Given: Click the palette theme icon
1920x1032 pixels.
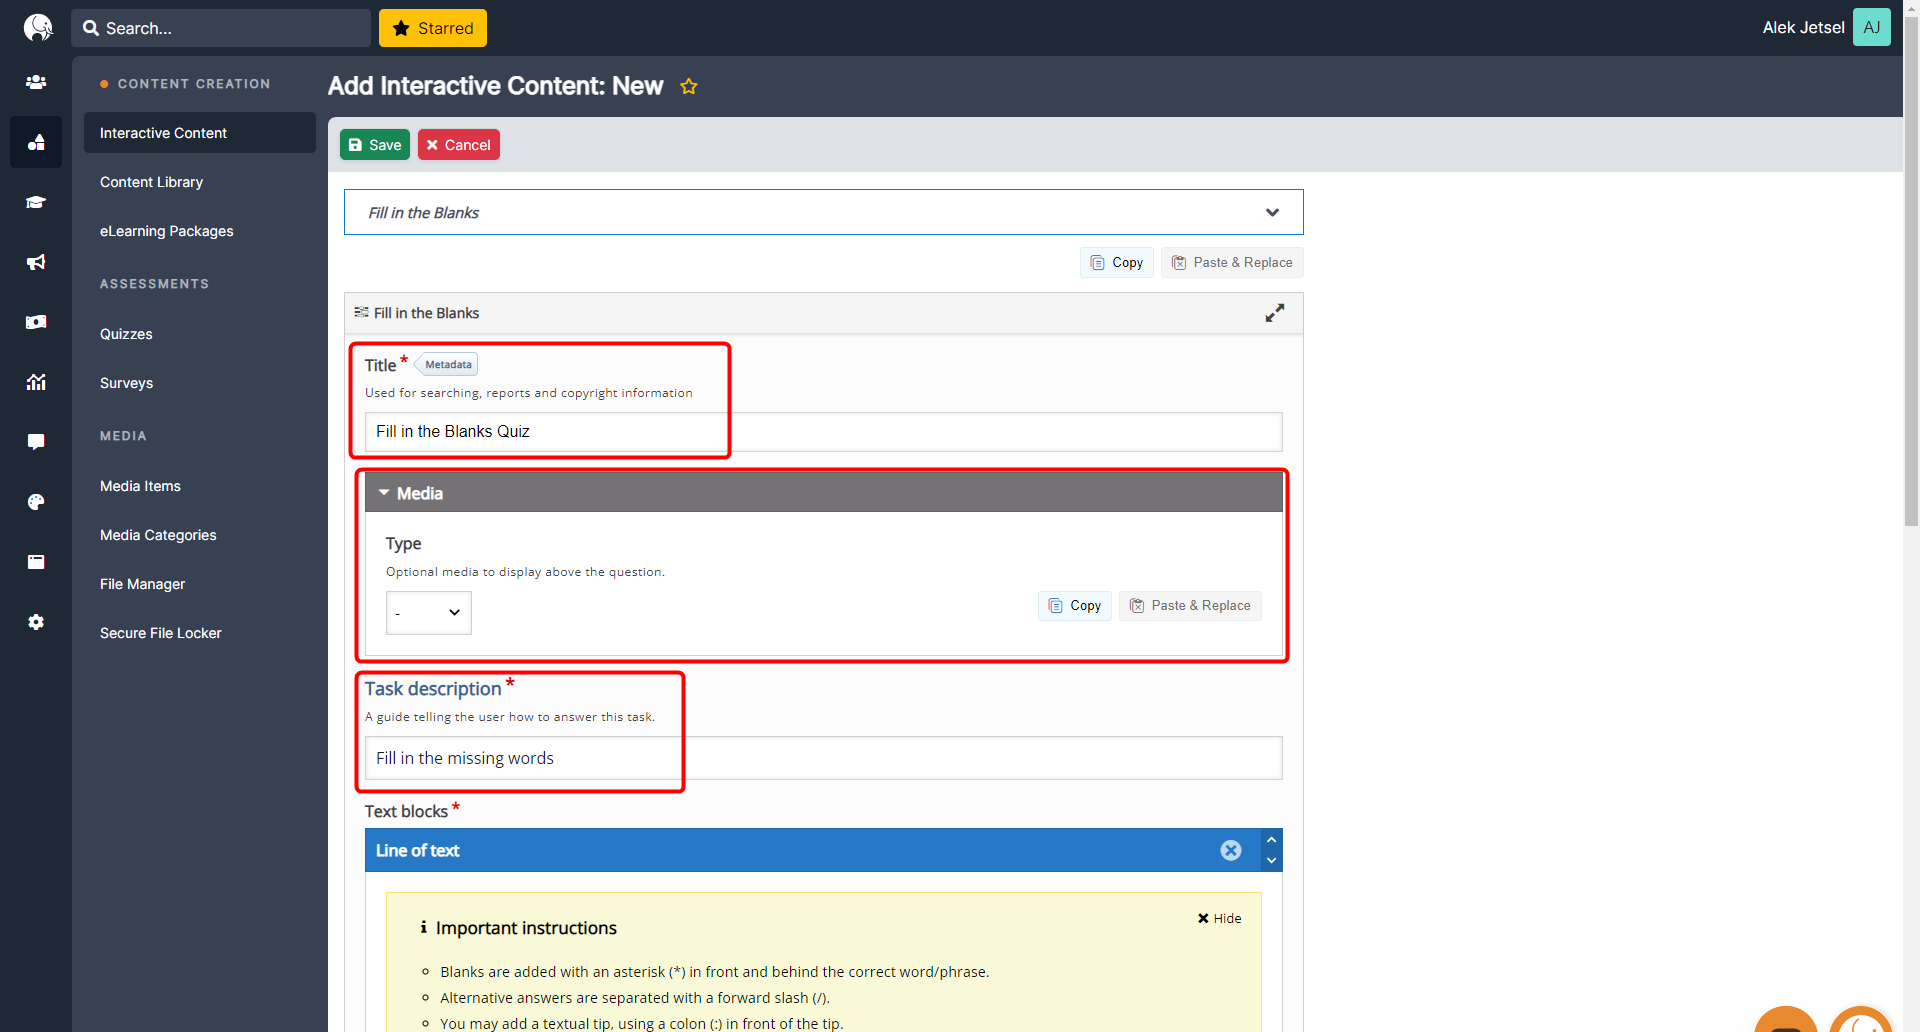Looking at the screenshot, I should [36, 502].
